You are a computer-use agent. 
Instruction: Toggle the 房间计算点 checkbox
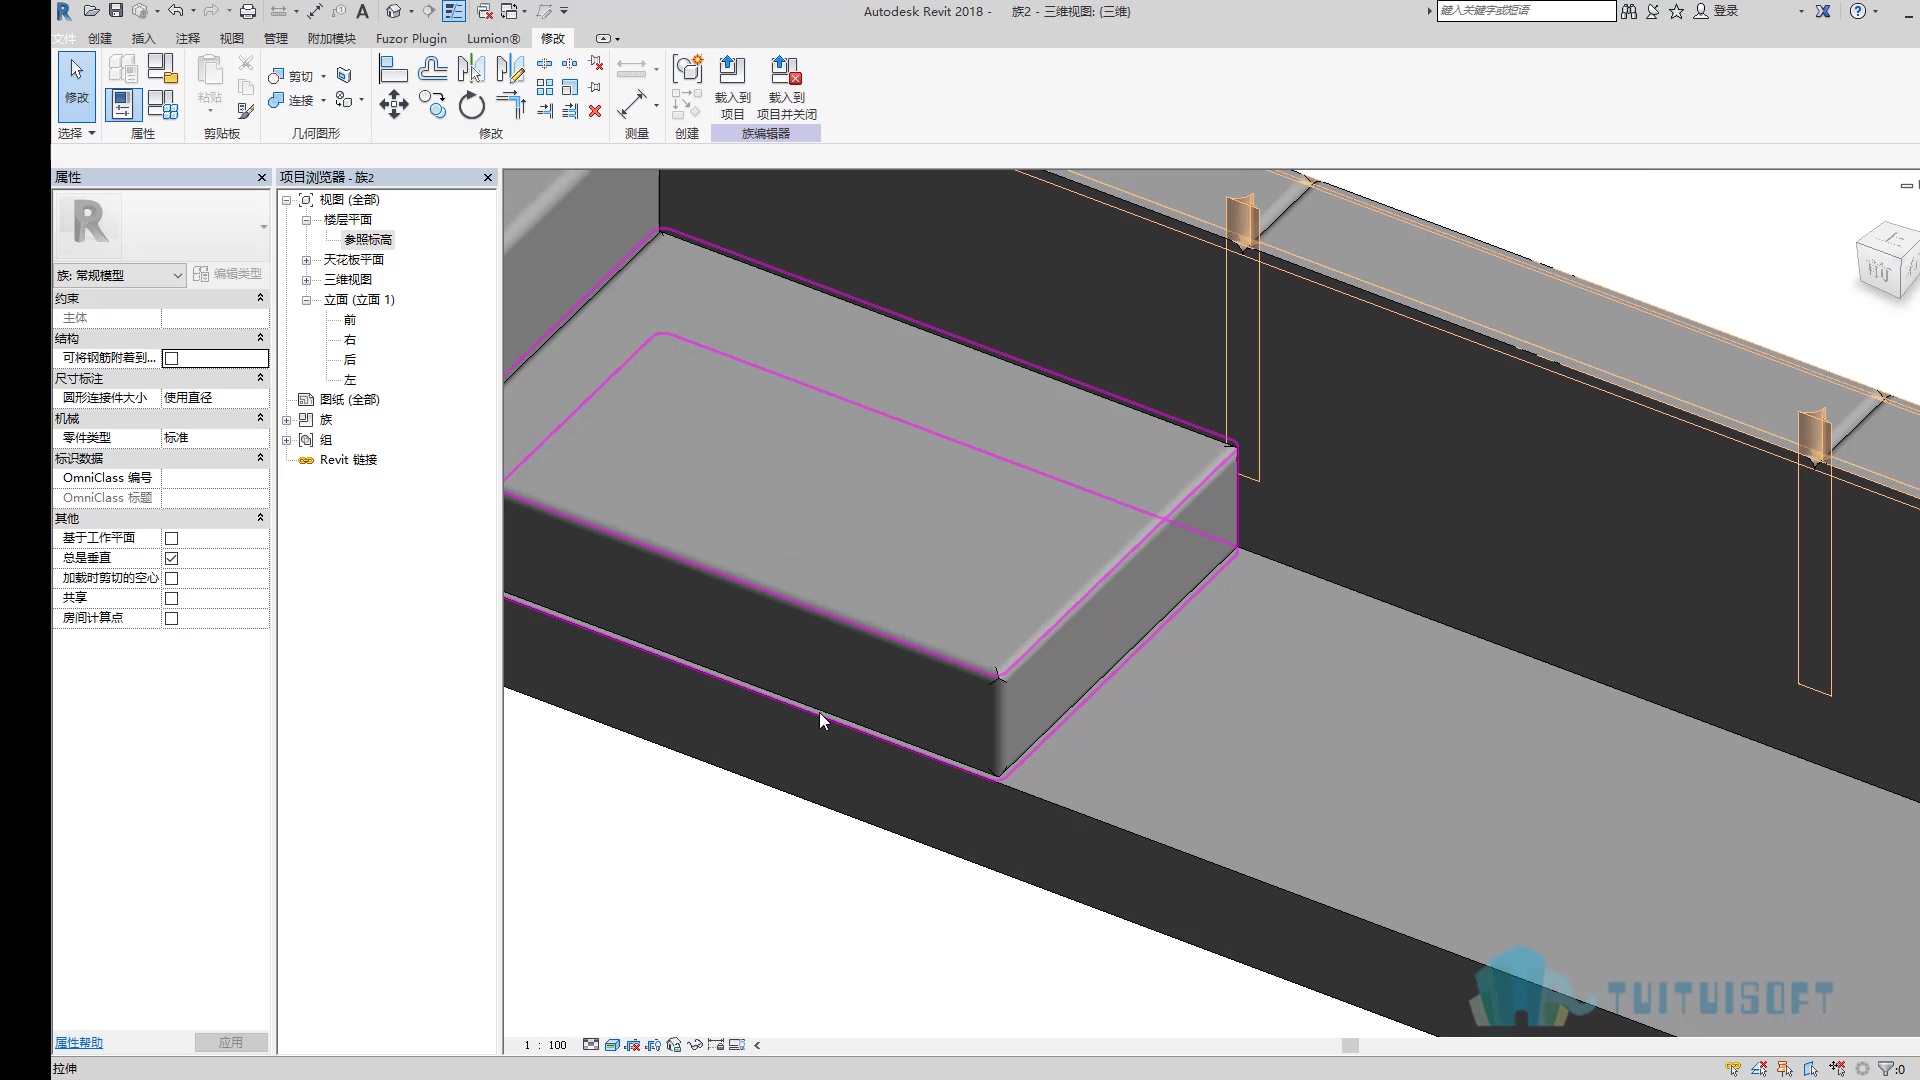(171, 618)
